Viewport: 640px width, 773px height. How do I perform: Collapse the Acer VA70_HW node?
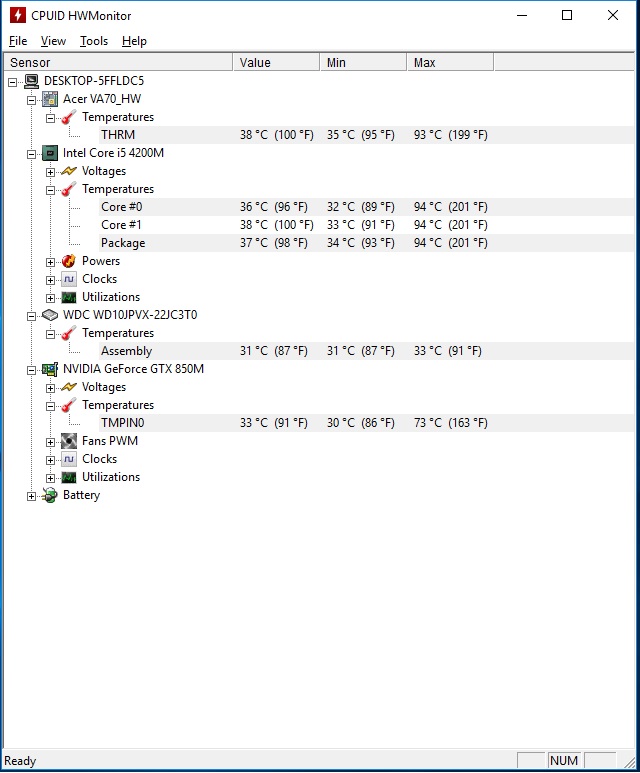[32, 100]
